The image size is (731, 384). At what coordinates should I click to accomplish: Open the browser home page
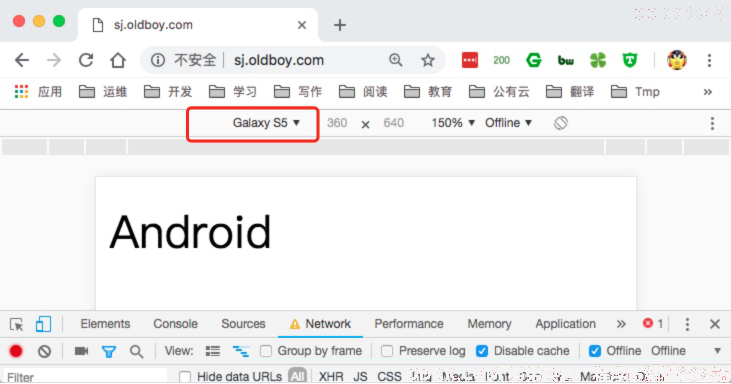point(118,60)
